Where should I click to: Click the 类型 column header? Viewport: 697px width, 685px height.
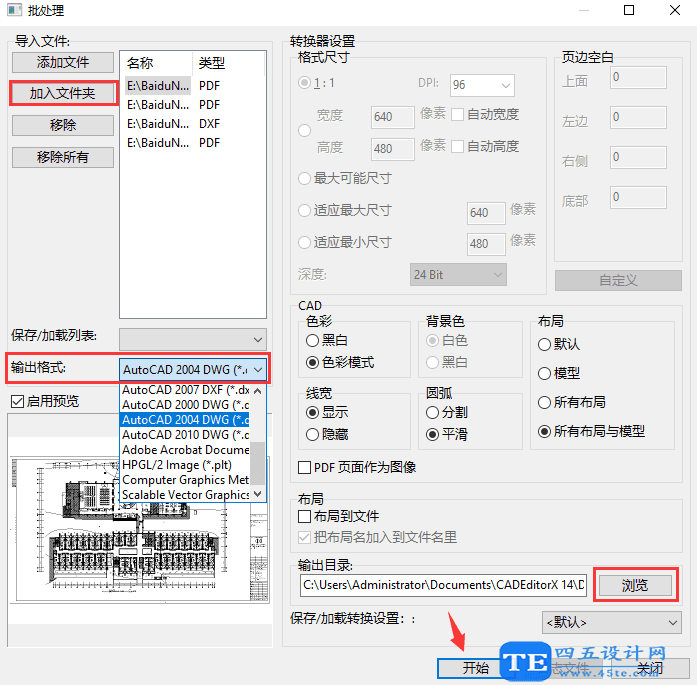click(x=228, y=63)
